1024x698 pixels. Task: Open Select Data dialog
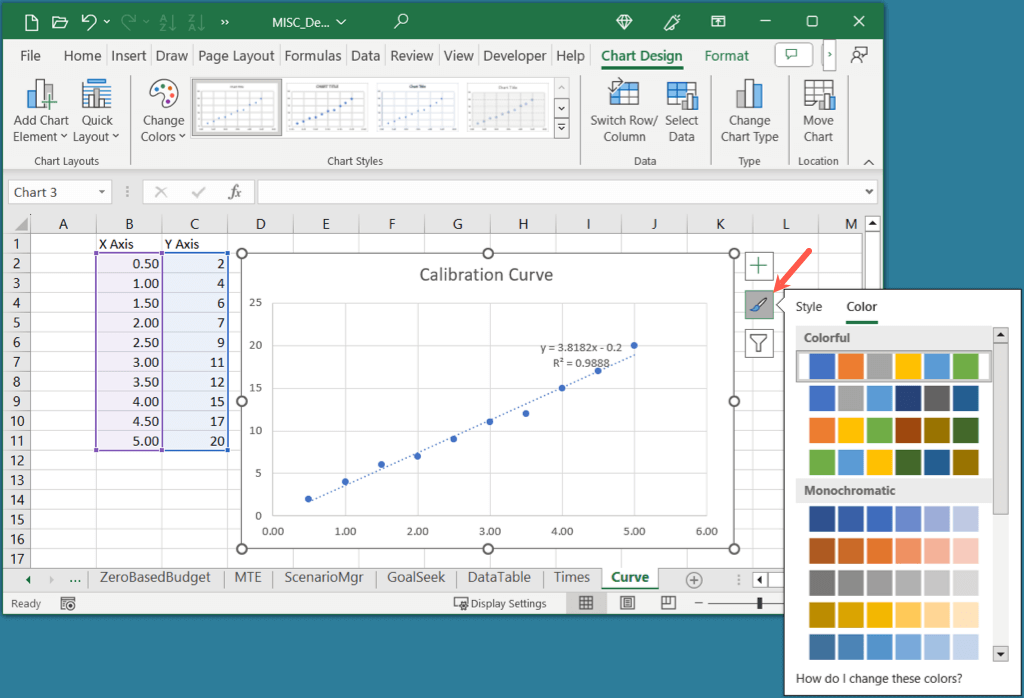point(682,96)
